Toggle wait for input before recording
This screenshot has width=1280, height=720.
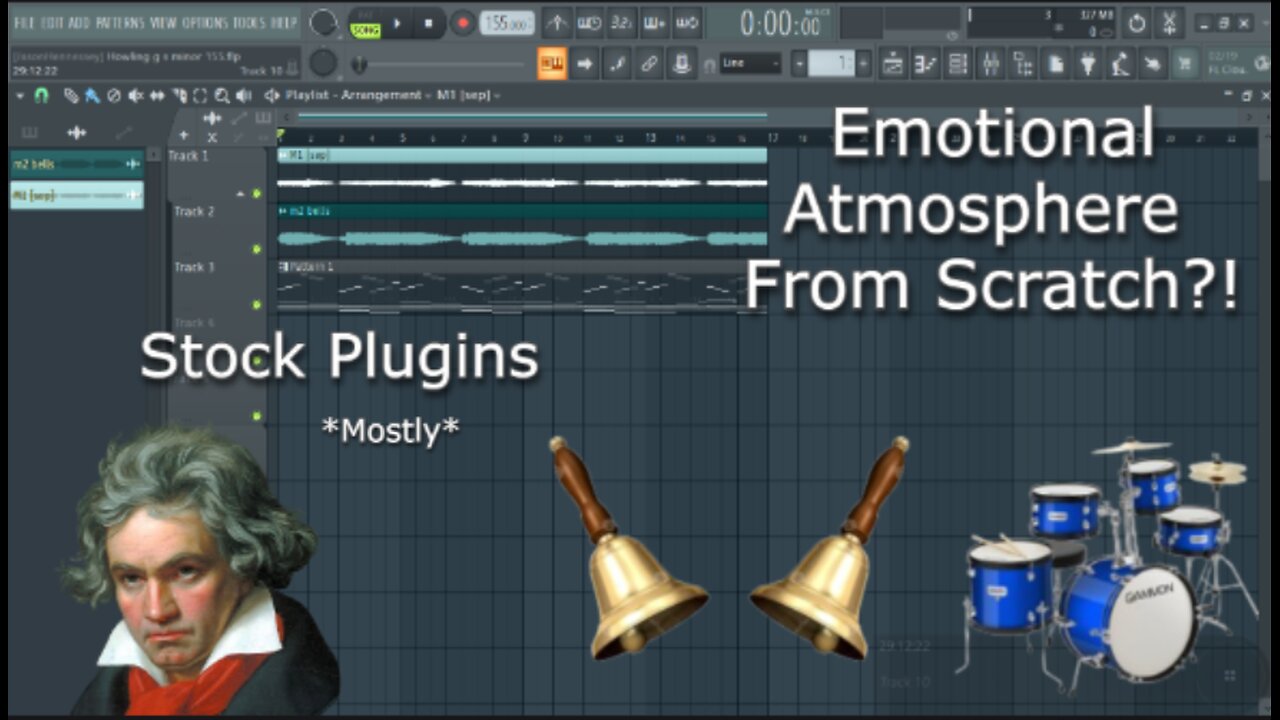[x=590, y=22]
